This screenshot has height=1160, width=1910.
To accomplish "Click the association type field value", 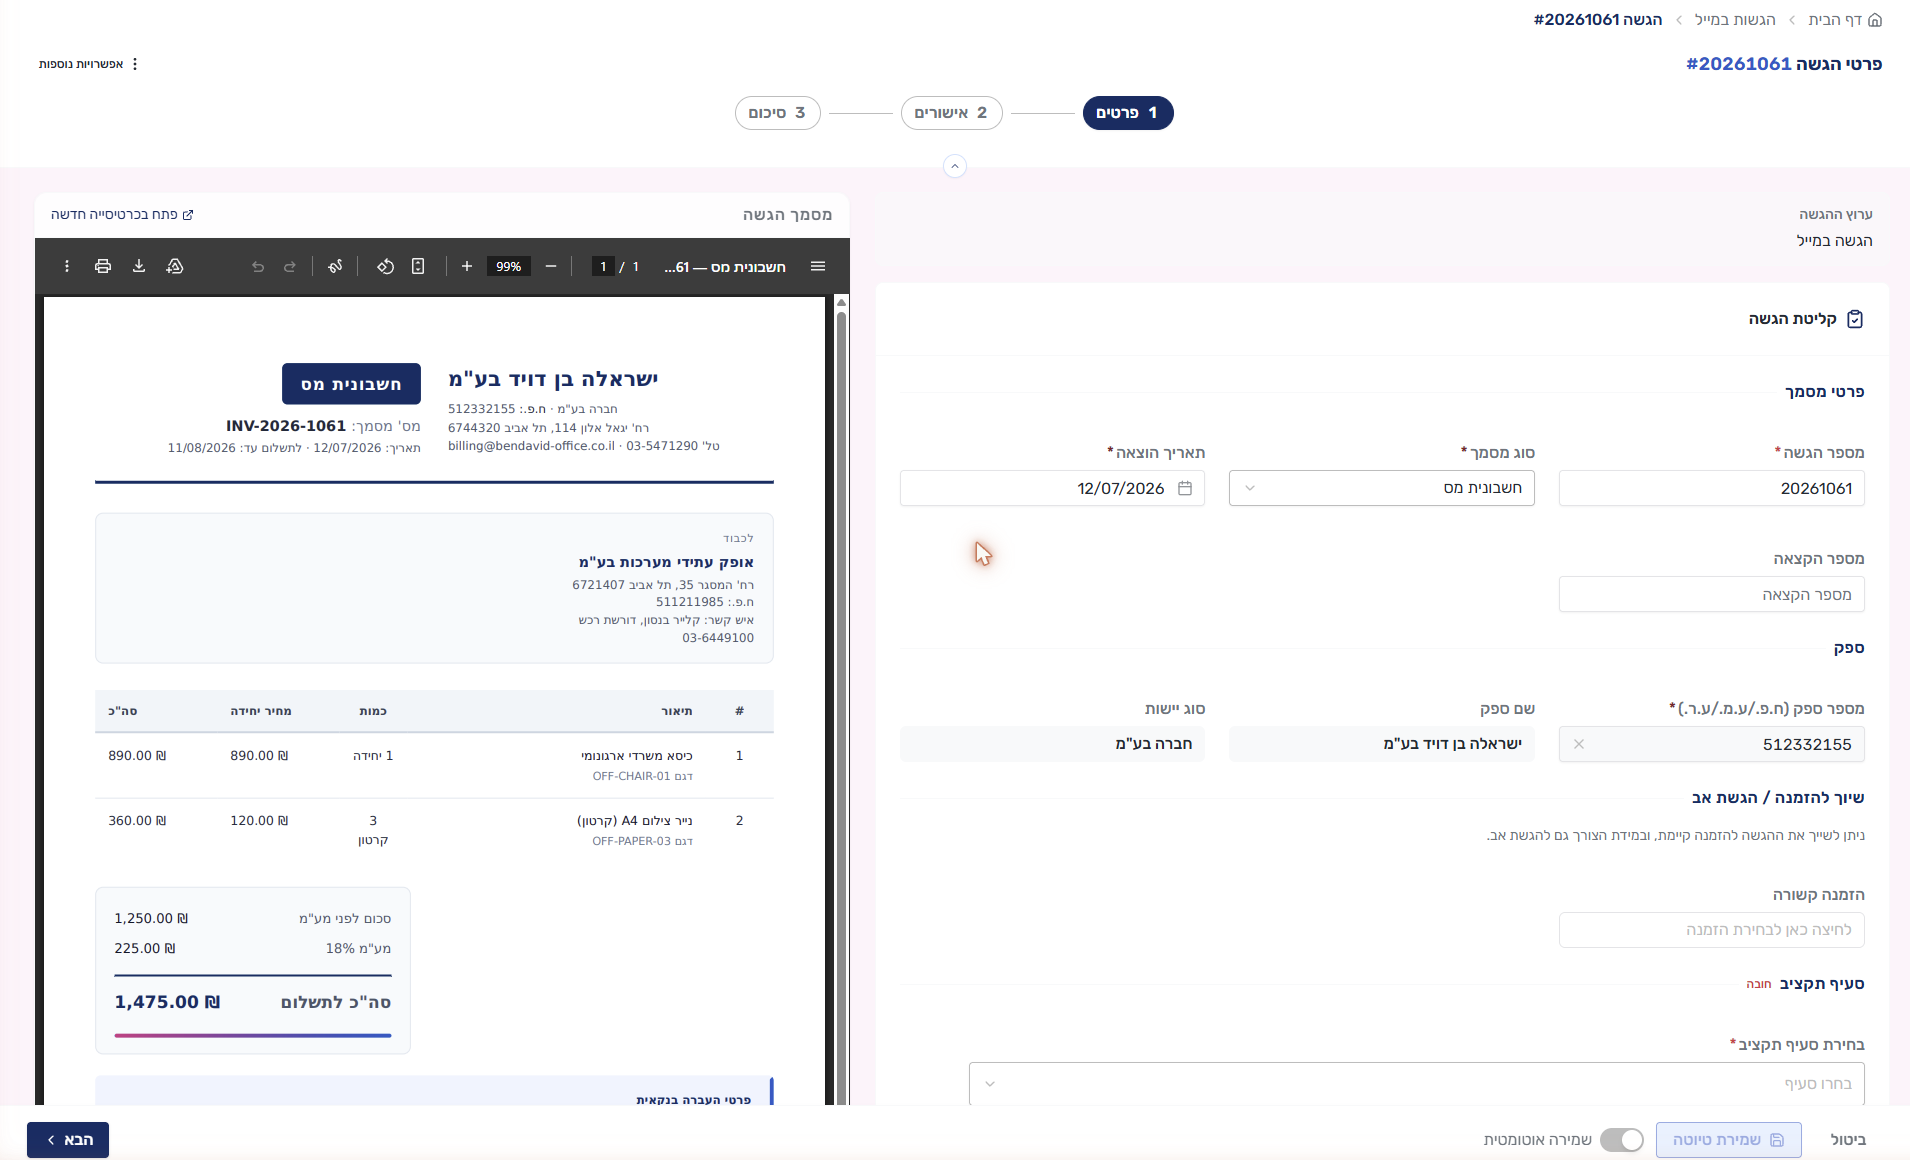I will pyautogui.click(x=1052, y=744).
